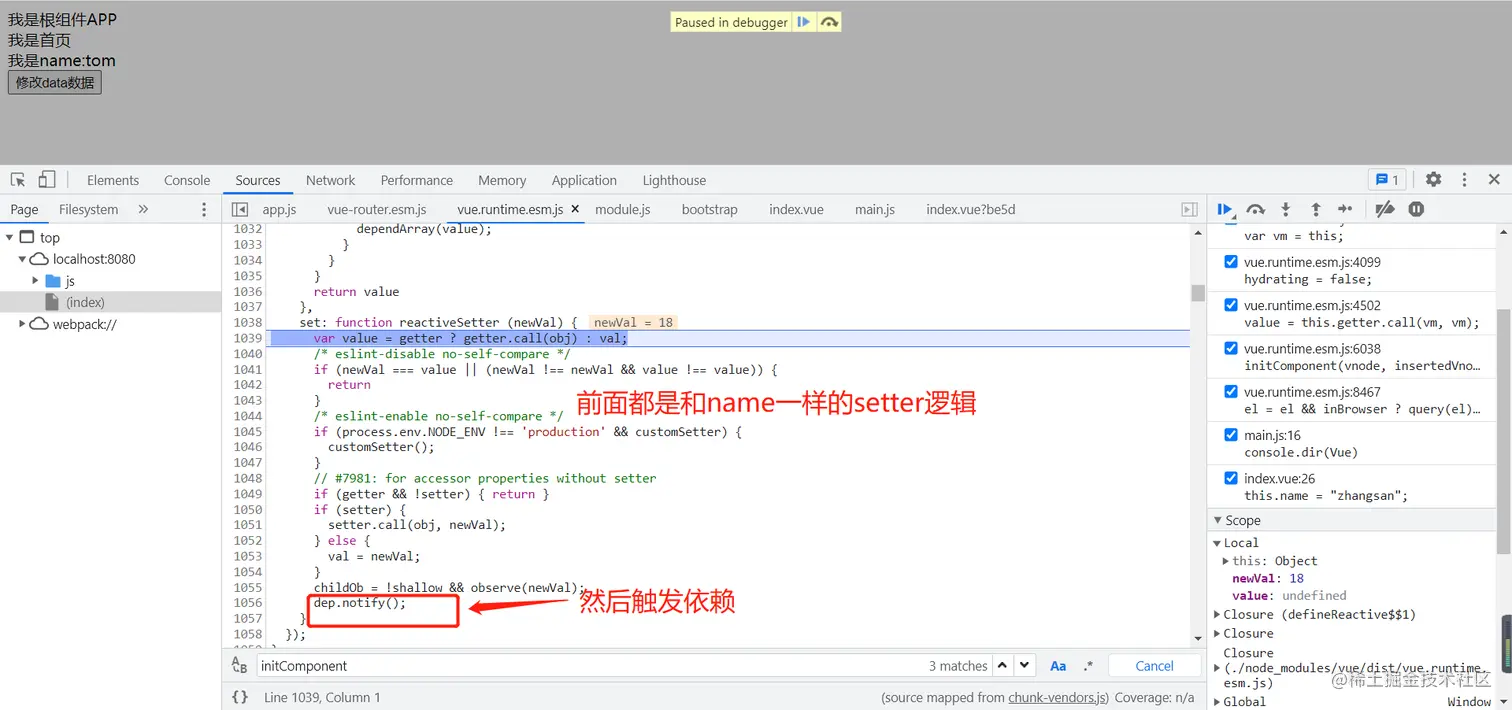Uncheck breakpoint vue.runtime.esm.js:4502
Viewport: 1512px width, 710px height.
pos(1231,305)
